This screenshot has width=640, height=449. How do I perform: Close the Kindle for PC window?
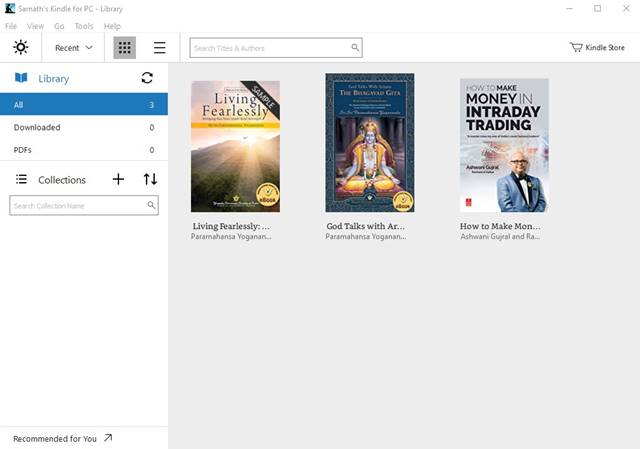[626, 8]
